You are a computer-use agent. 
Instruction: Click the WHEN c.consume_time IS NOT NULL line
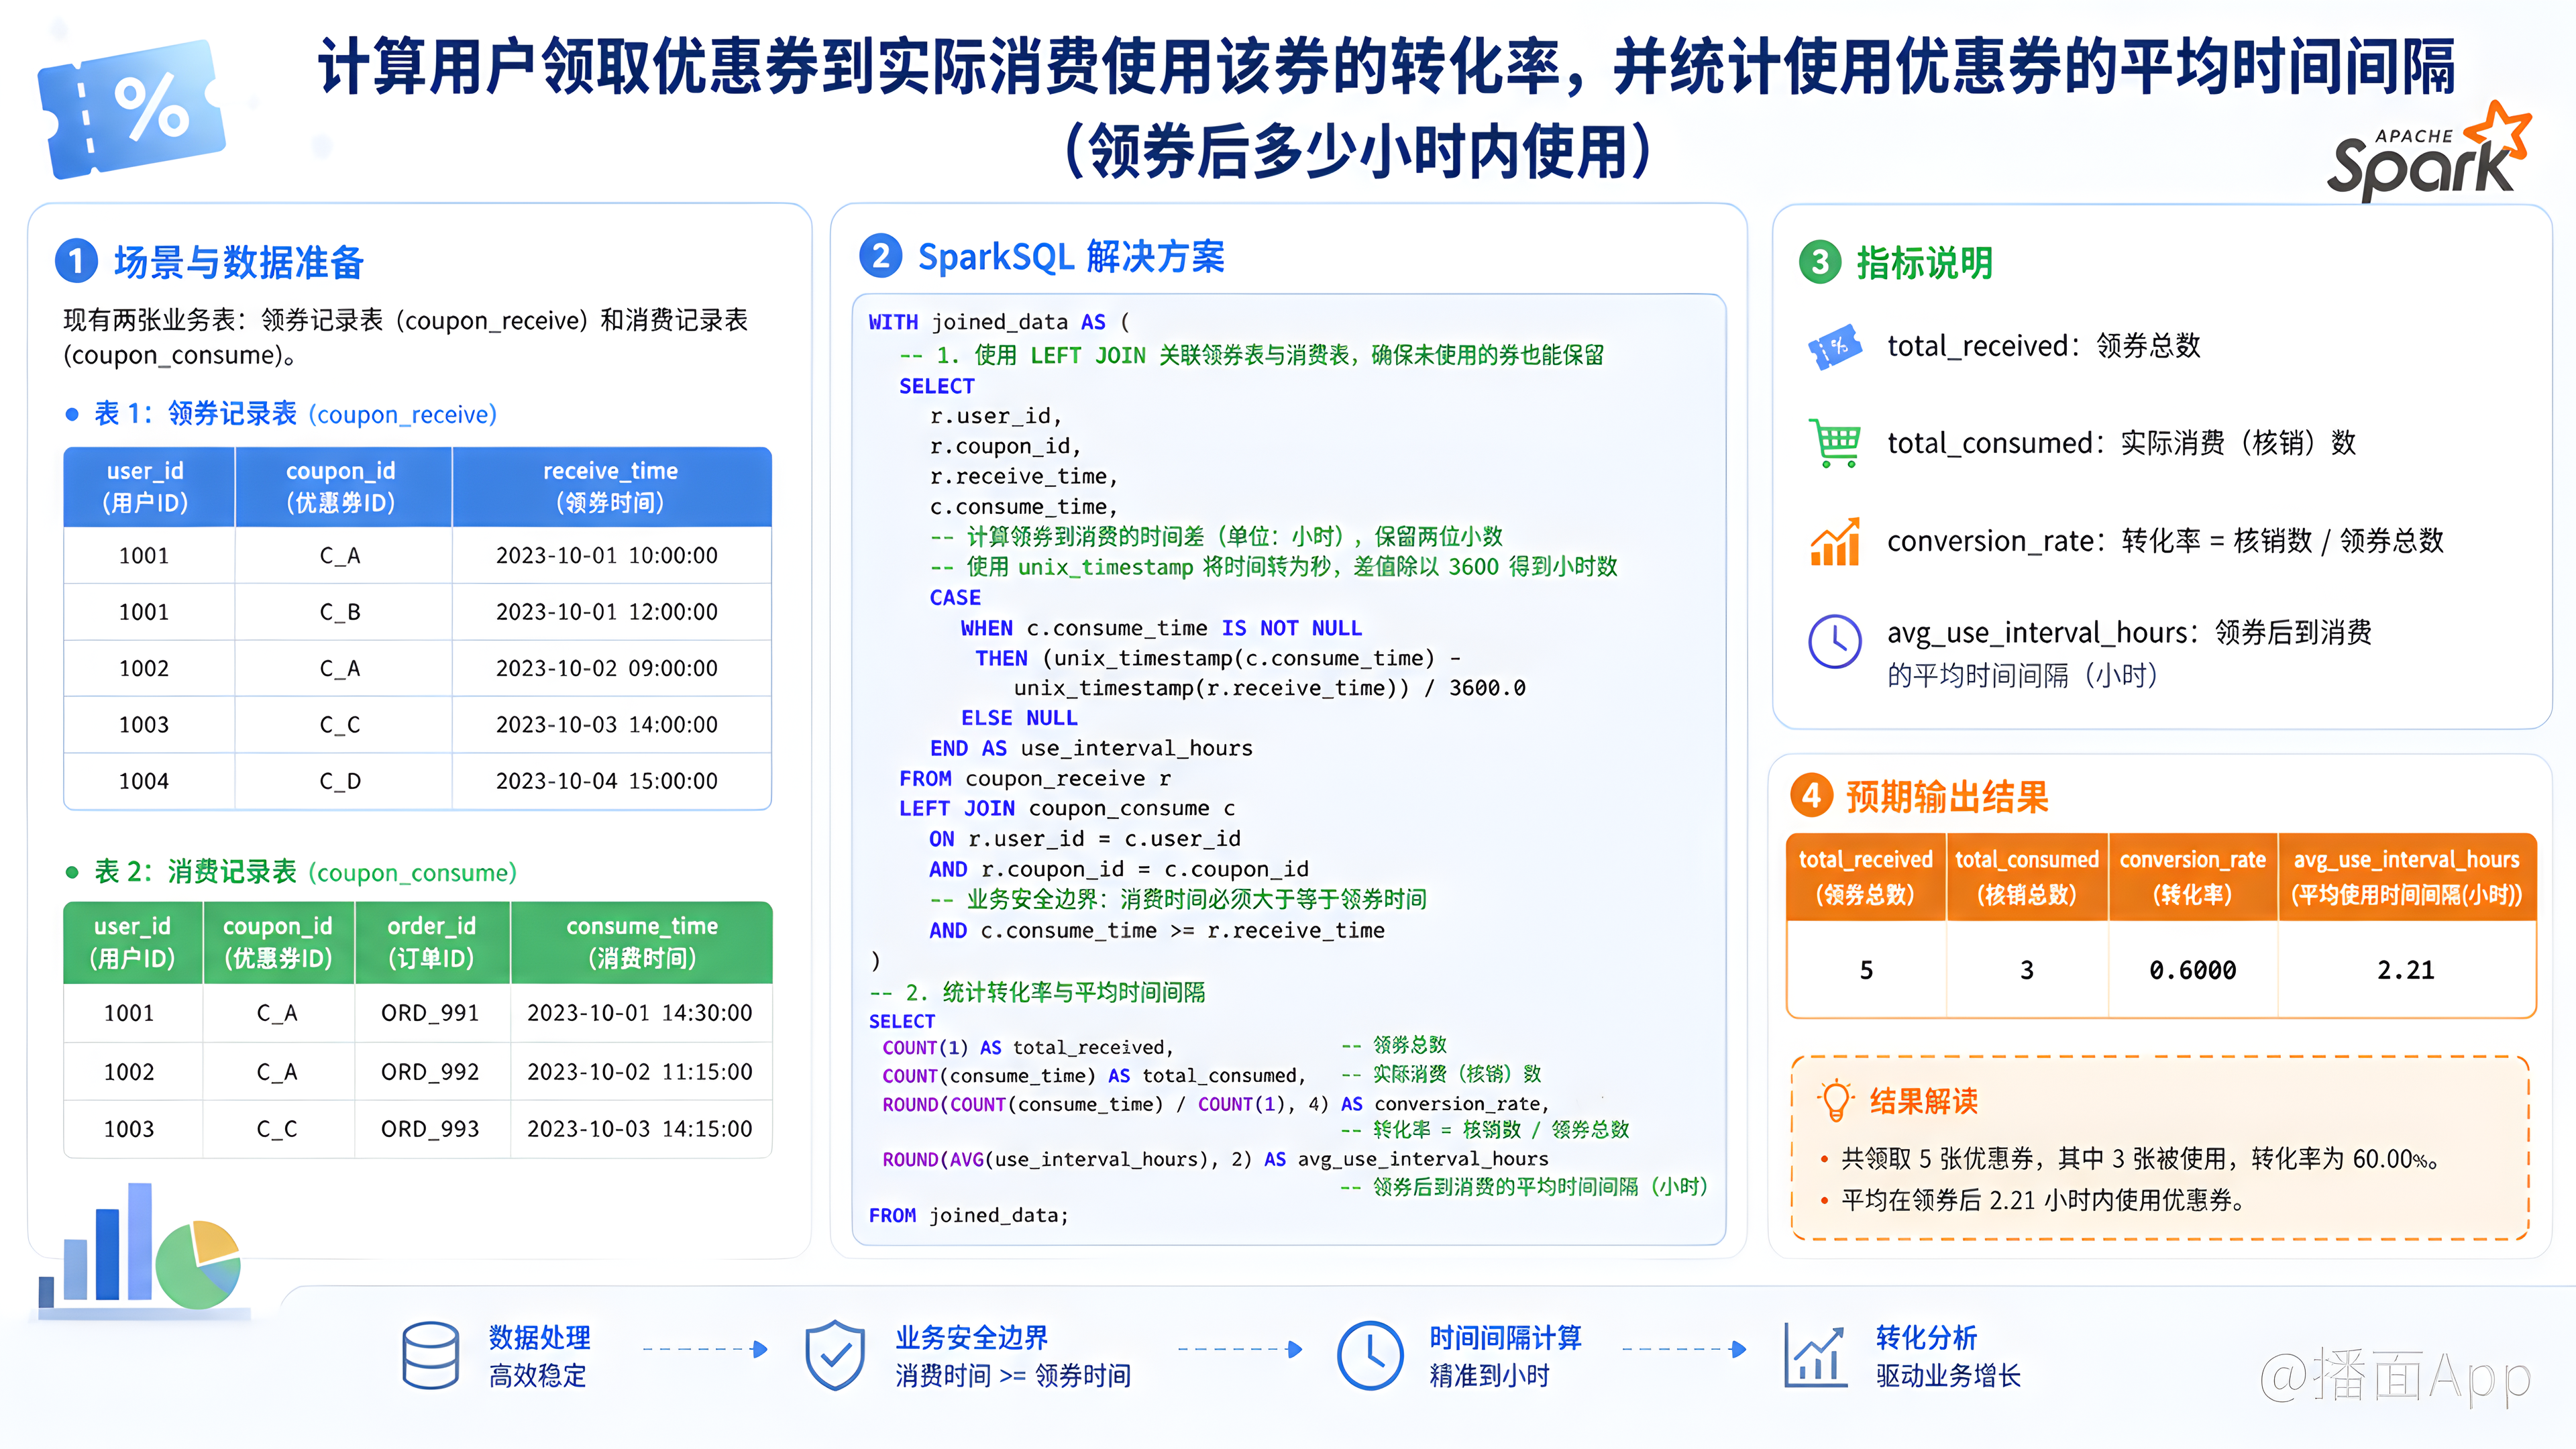coord(1161,628)
